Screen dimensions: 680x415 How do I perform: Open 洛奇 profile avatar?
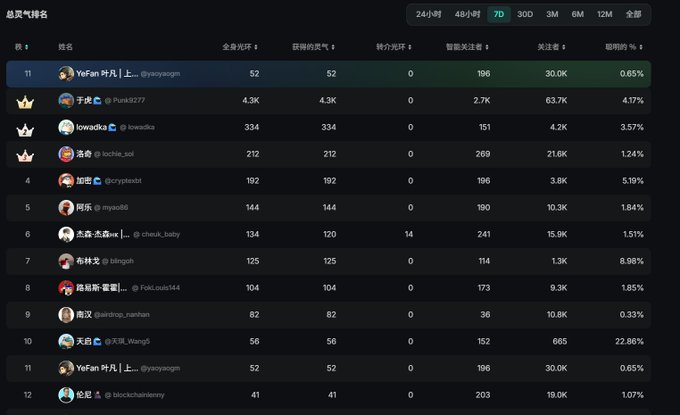click(66, 154)
